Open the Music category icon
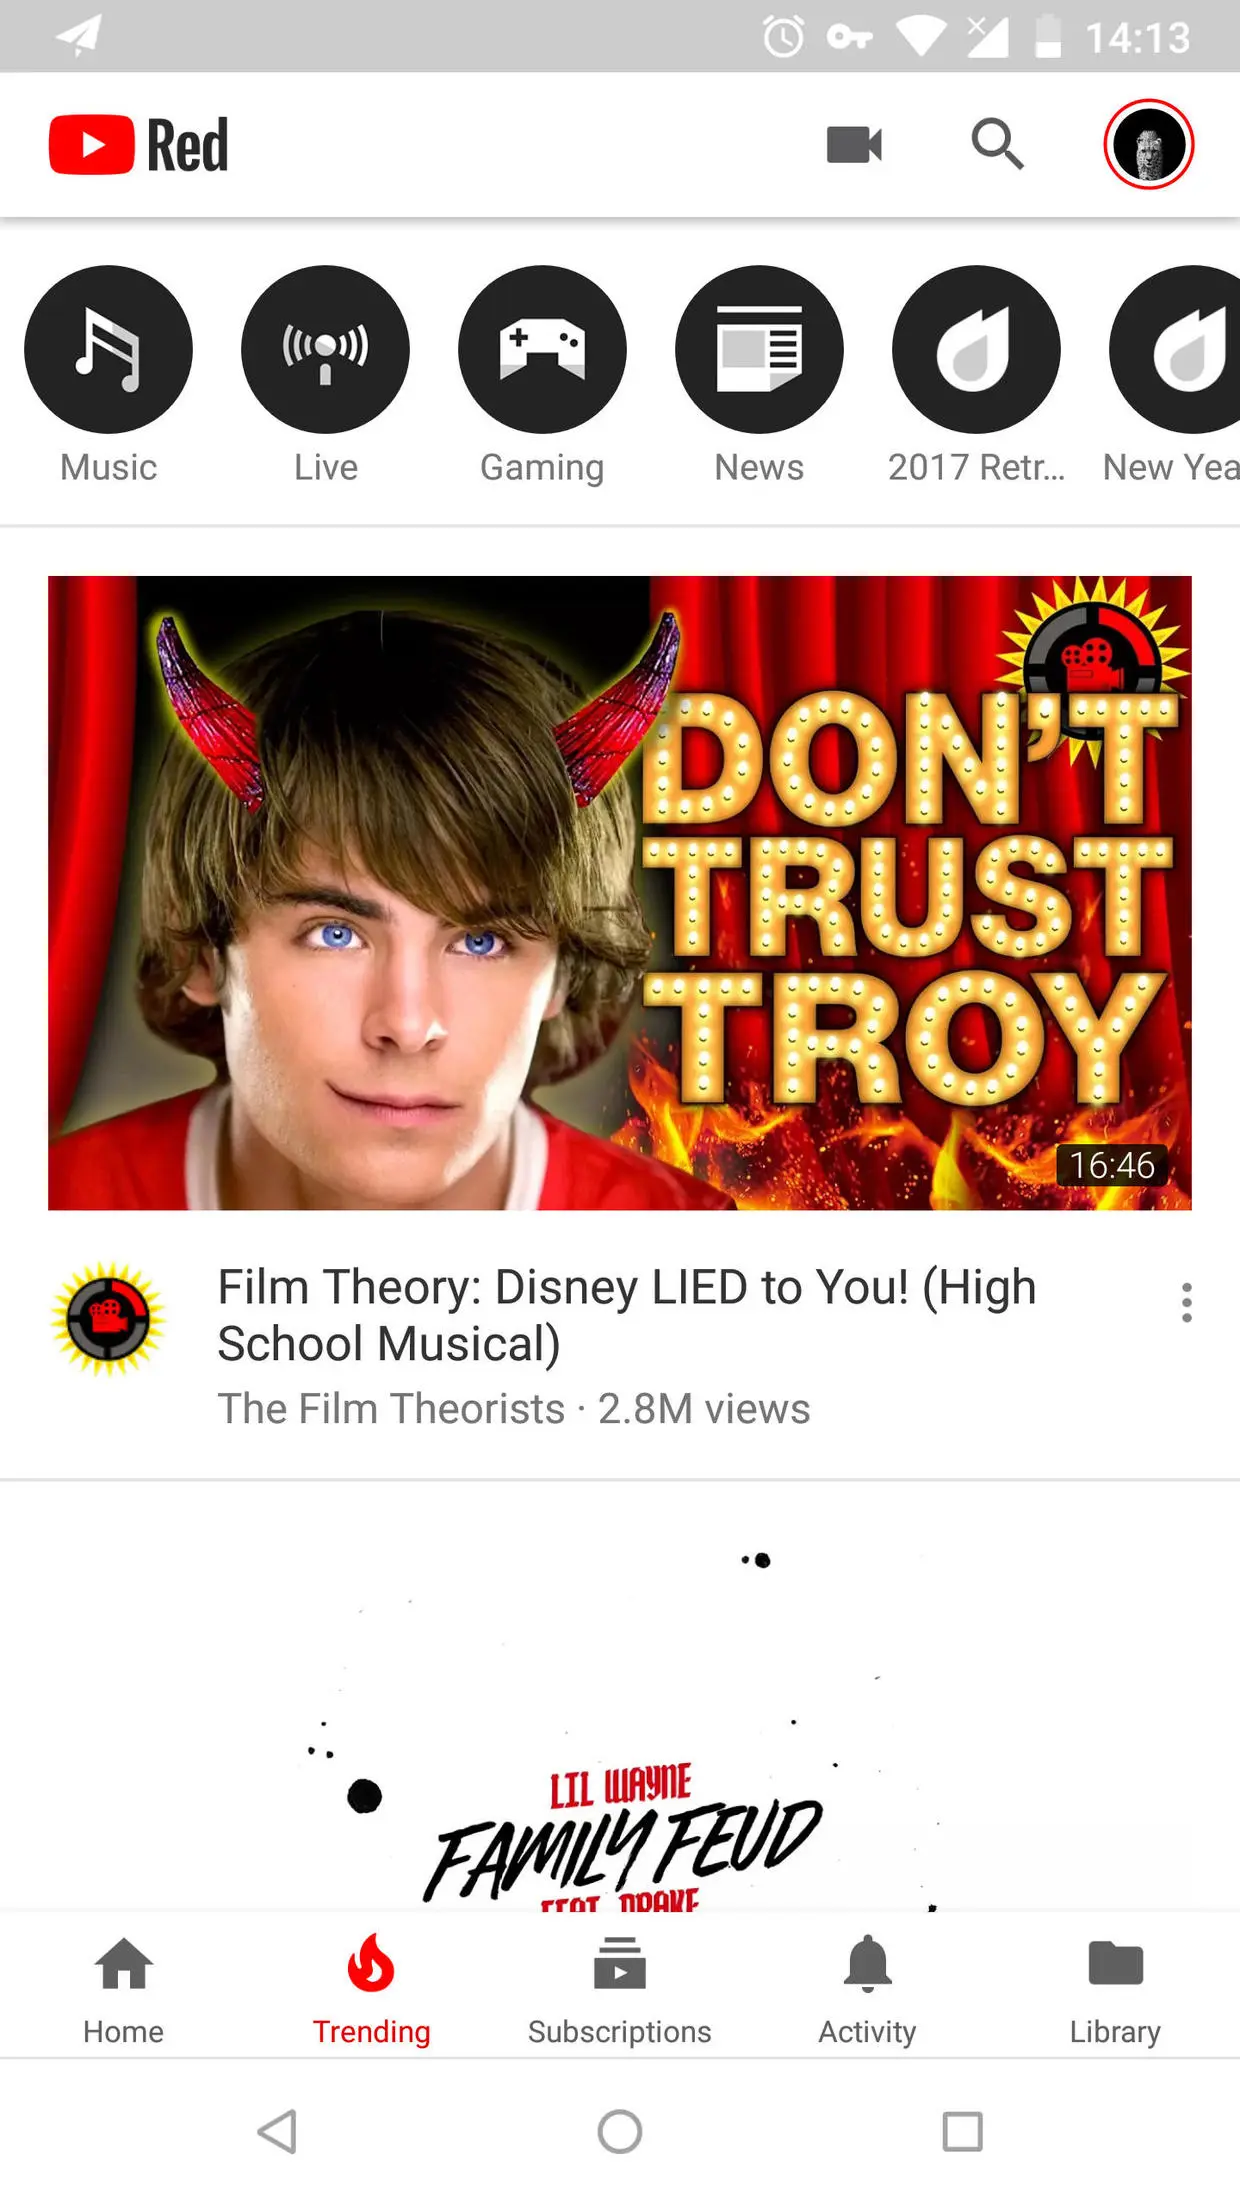 108,349
